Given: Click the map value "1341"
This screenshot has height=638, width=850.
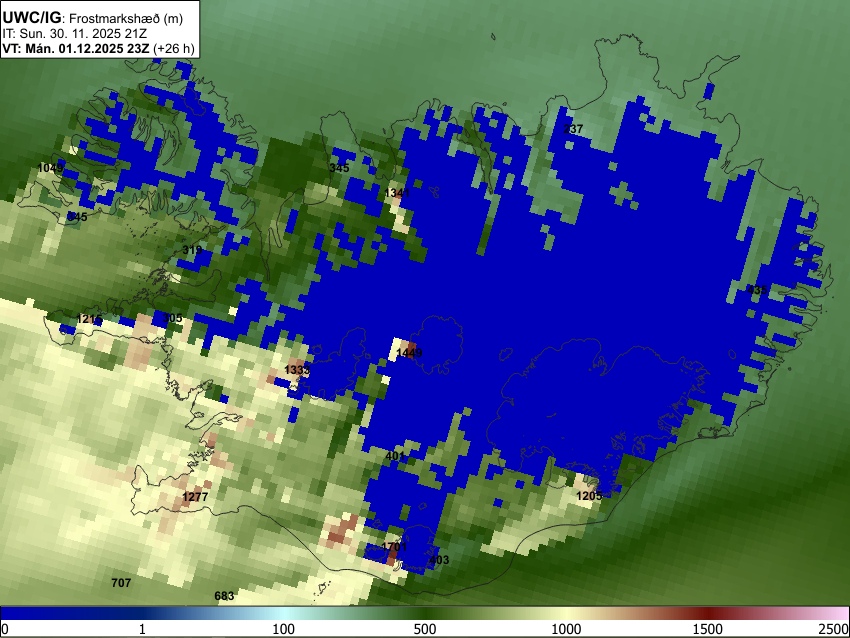Looking at the screenshot, I should click(x=397, y=193).
